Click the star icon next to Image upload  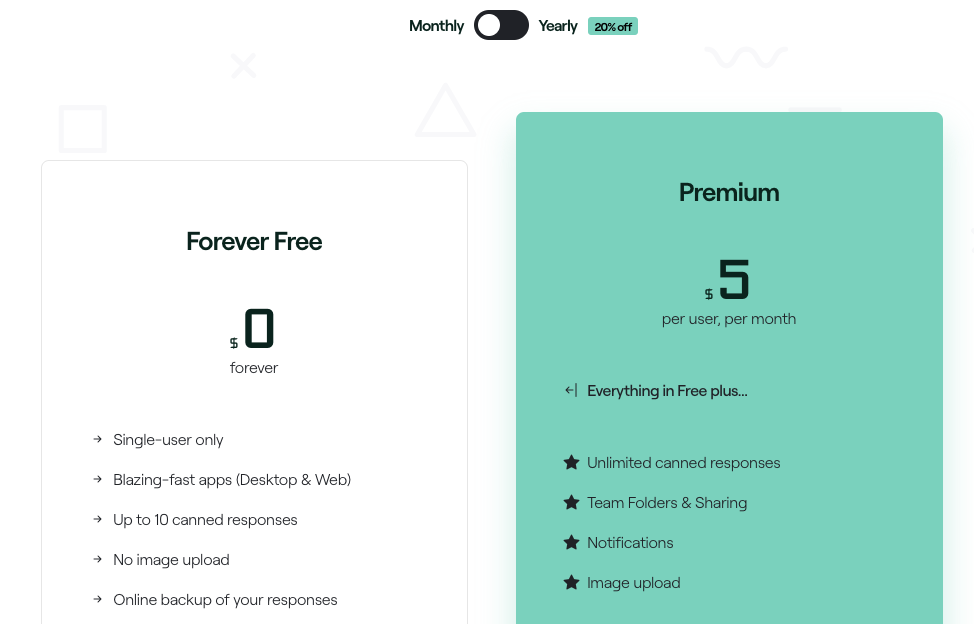point(571,583)
